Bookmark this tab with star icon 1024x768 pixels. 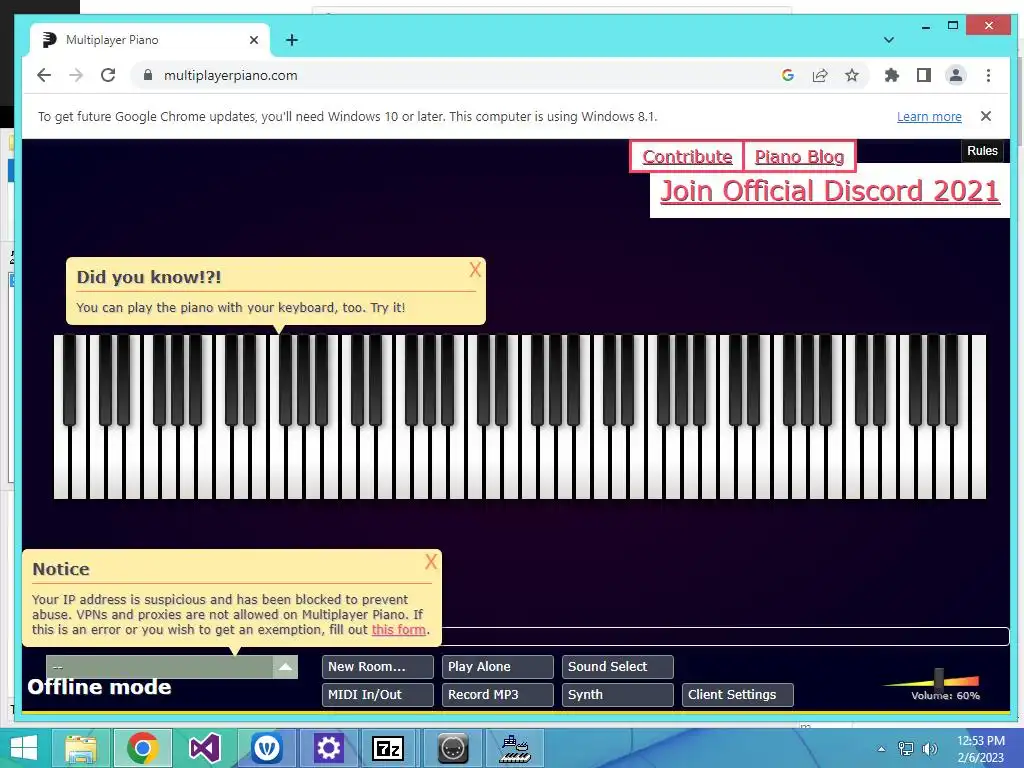852,75
